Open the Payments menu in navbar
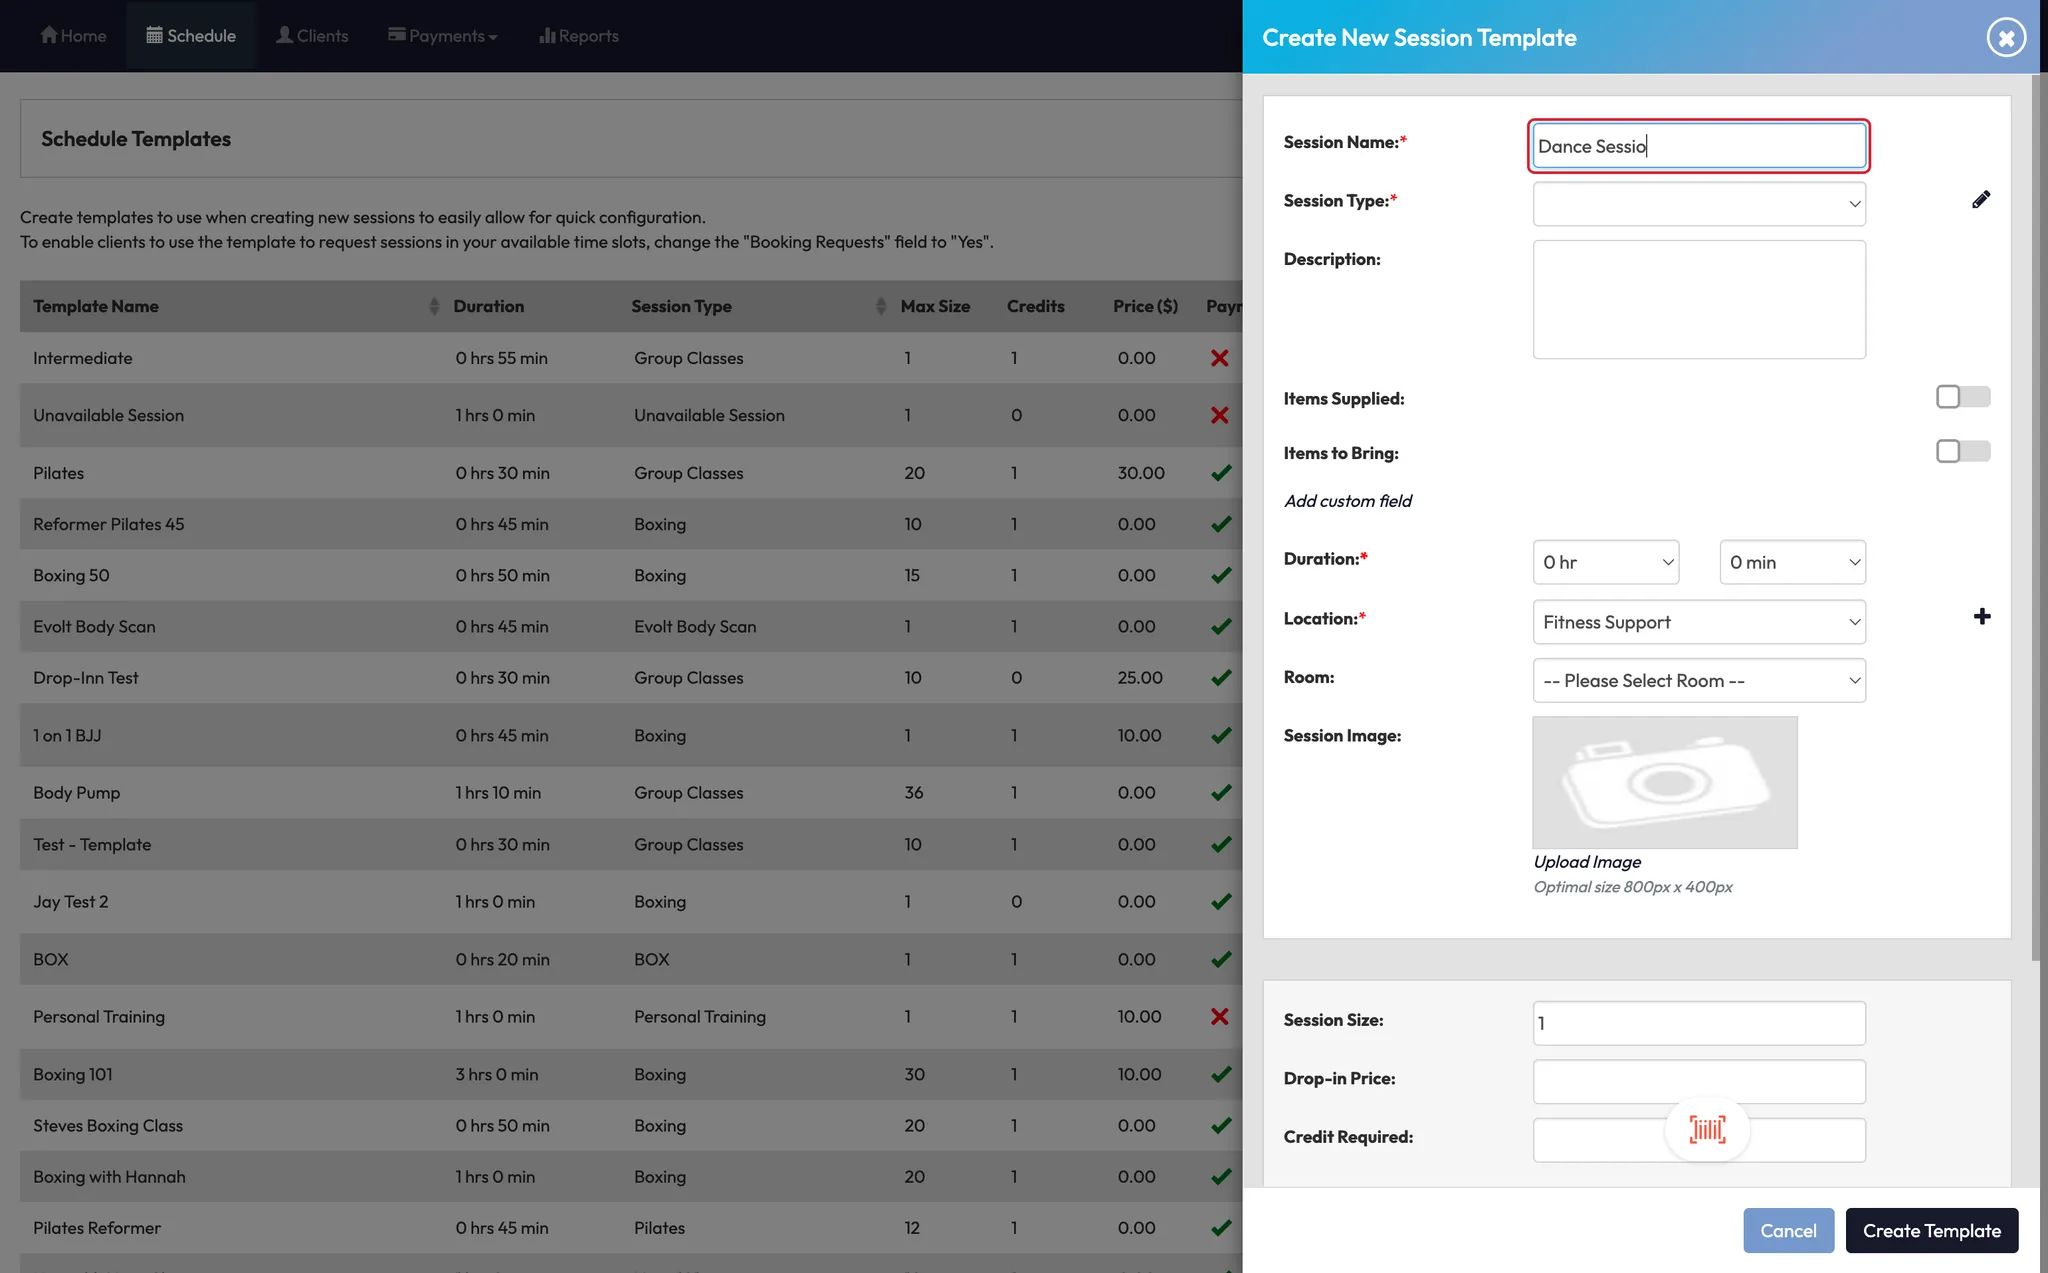 tap(443, 36)
